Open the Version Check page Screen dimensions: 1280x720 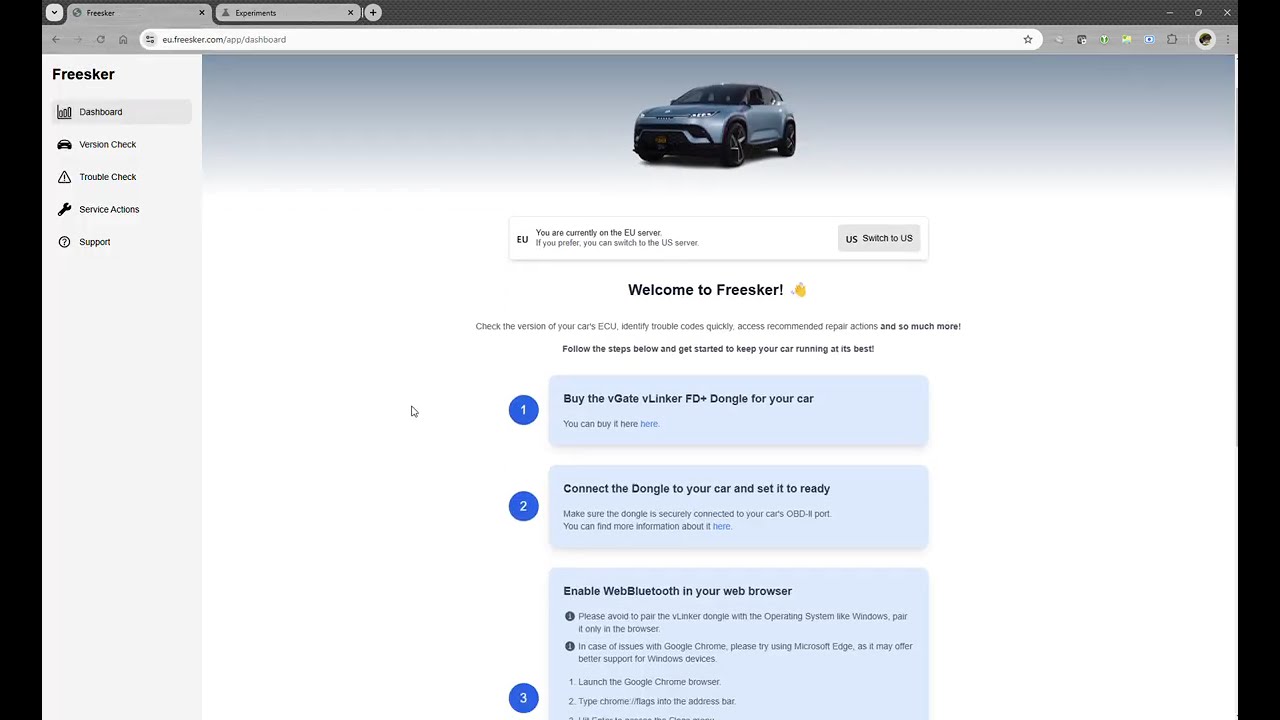tap(121, 144)
